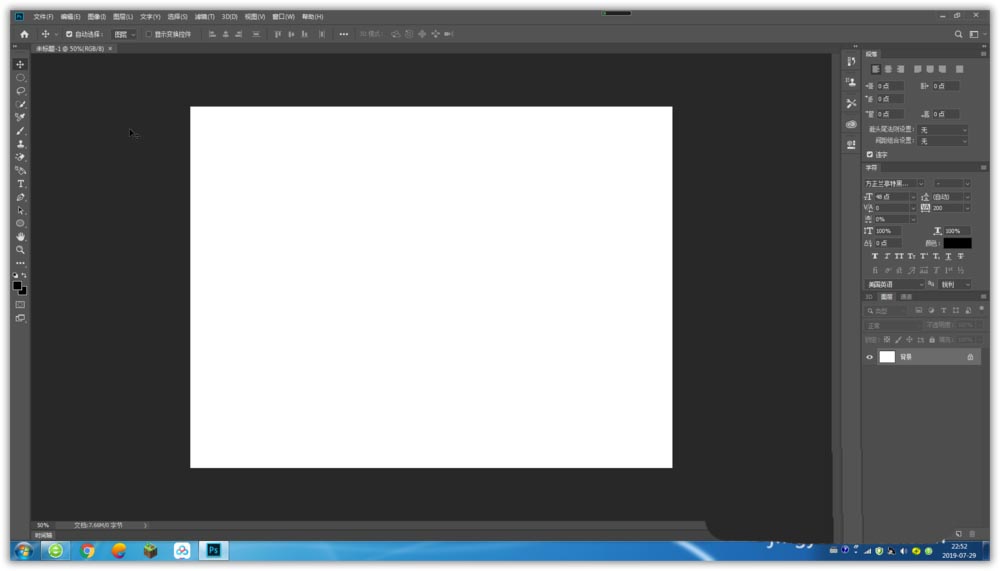The height and width of the screenshot is (571, 1000).
Task: Open the font style dropdown
Action: click(x=952, y=184)
